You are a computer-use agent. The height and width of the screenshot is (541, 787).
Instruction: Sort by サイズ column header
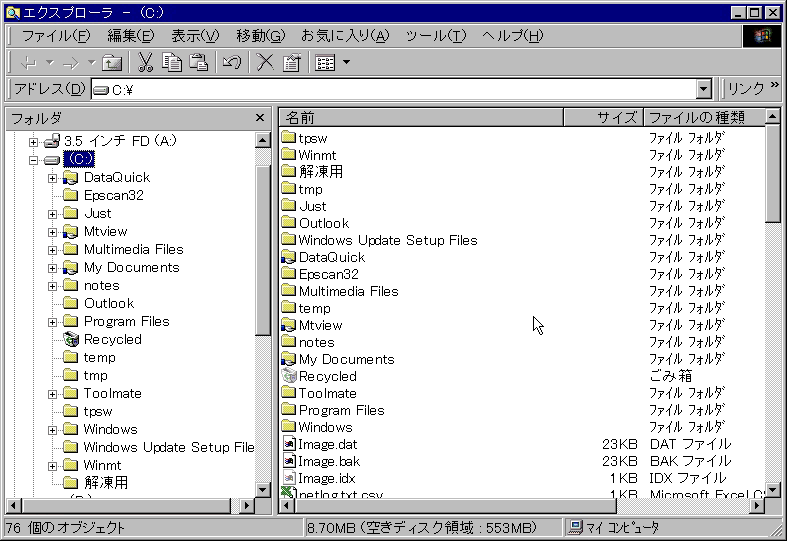[603, 118]
